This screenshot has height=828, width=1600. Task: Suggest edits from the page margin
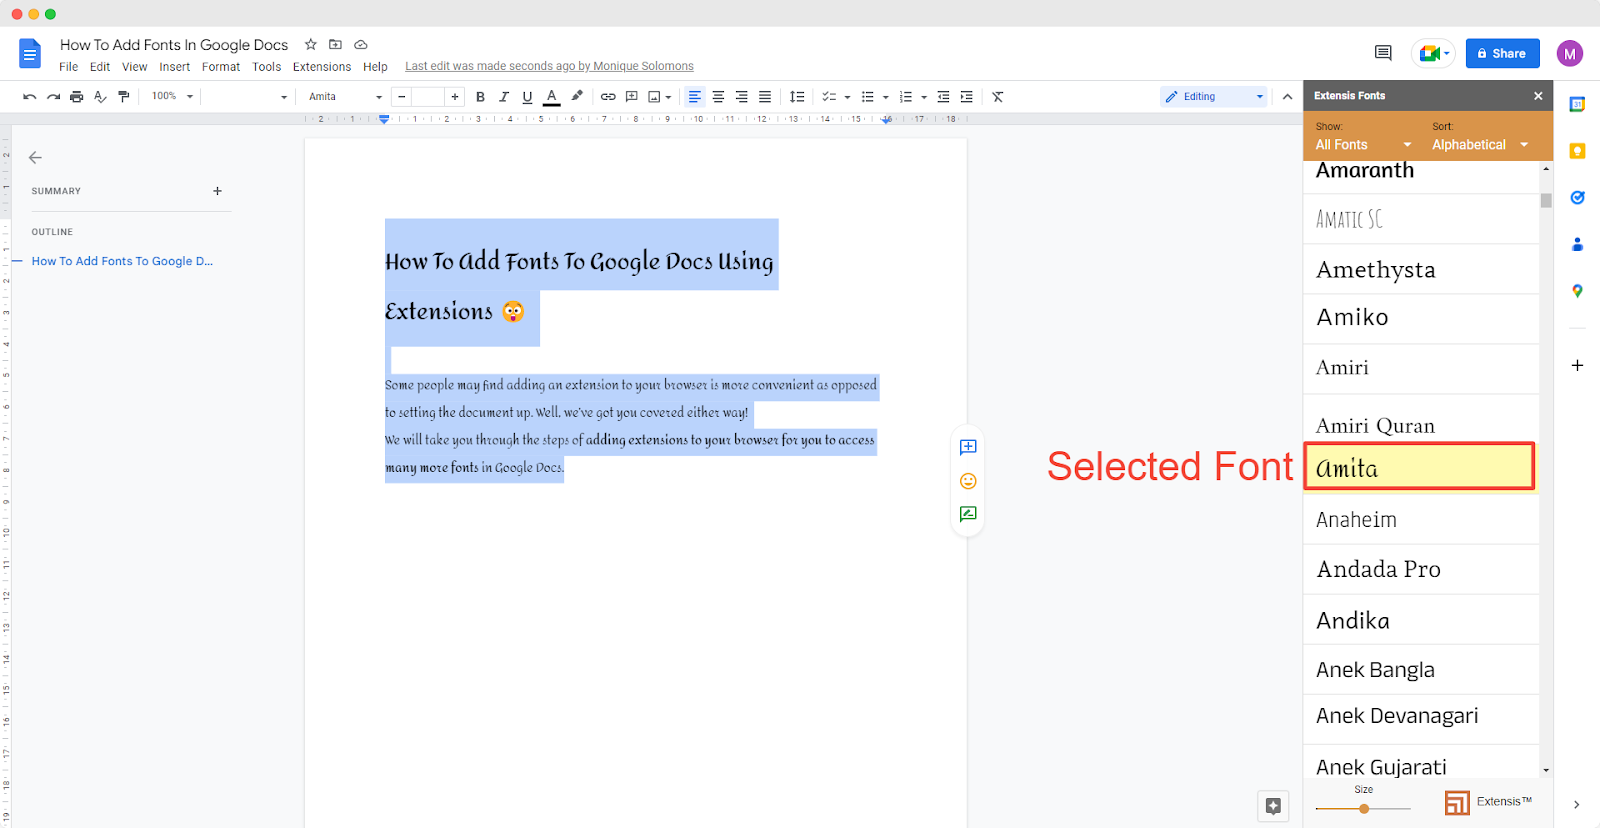968,514
